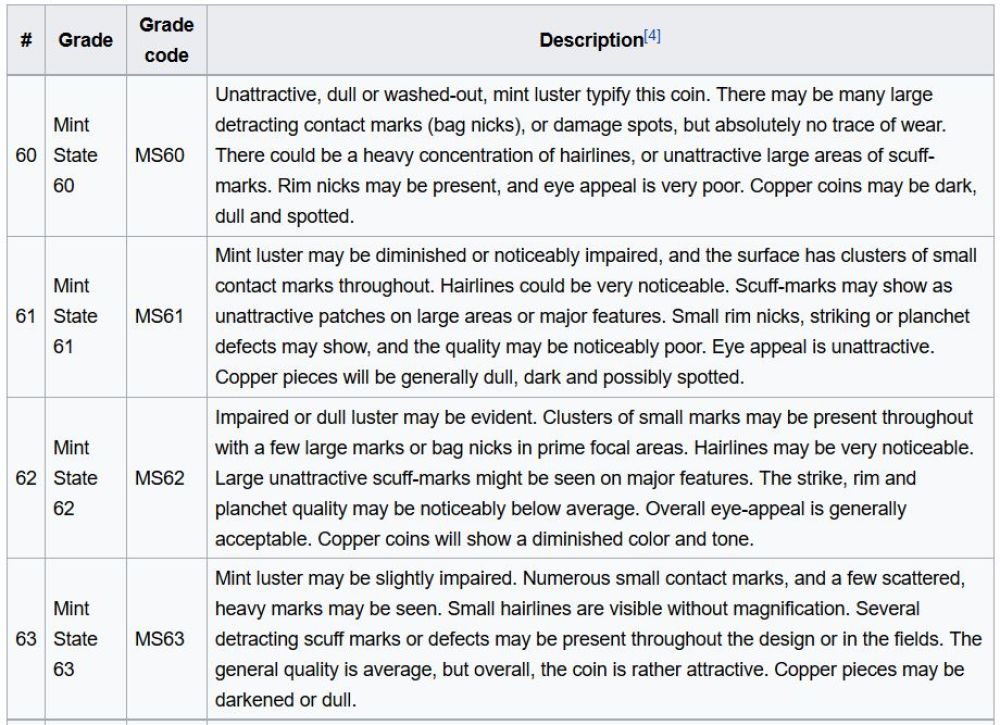Click the Grade column header
1000x725 pixels.
[x=85, y=40]
